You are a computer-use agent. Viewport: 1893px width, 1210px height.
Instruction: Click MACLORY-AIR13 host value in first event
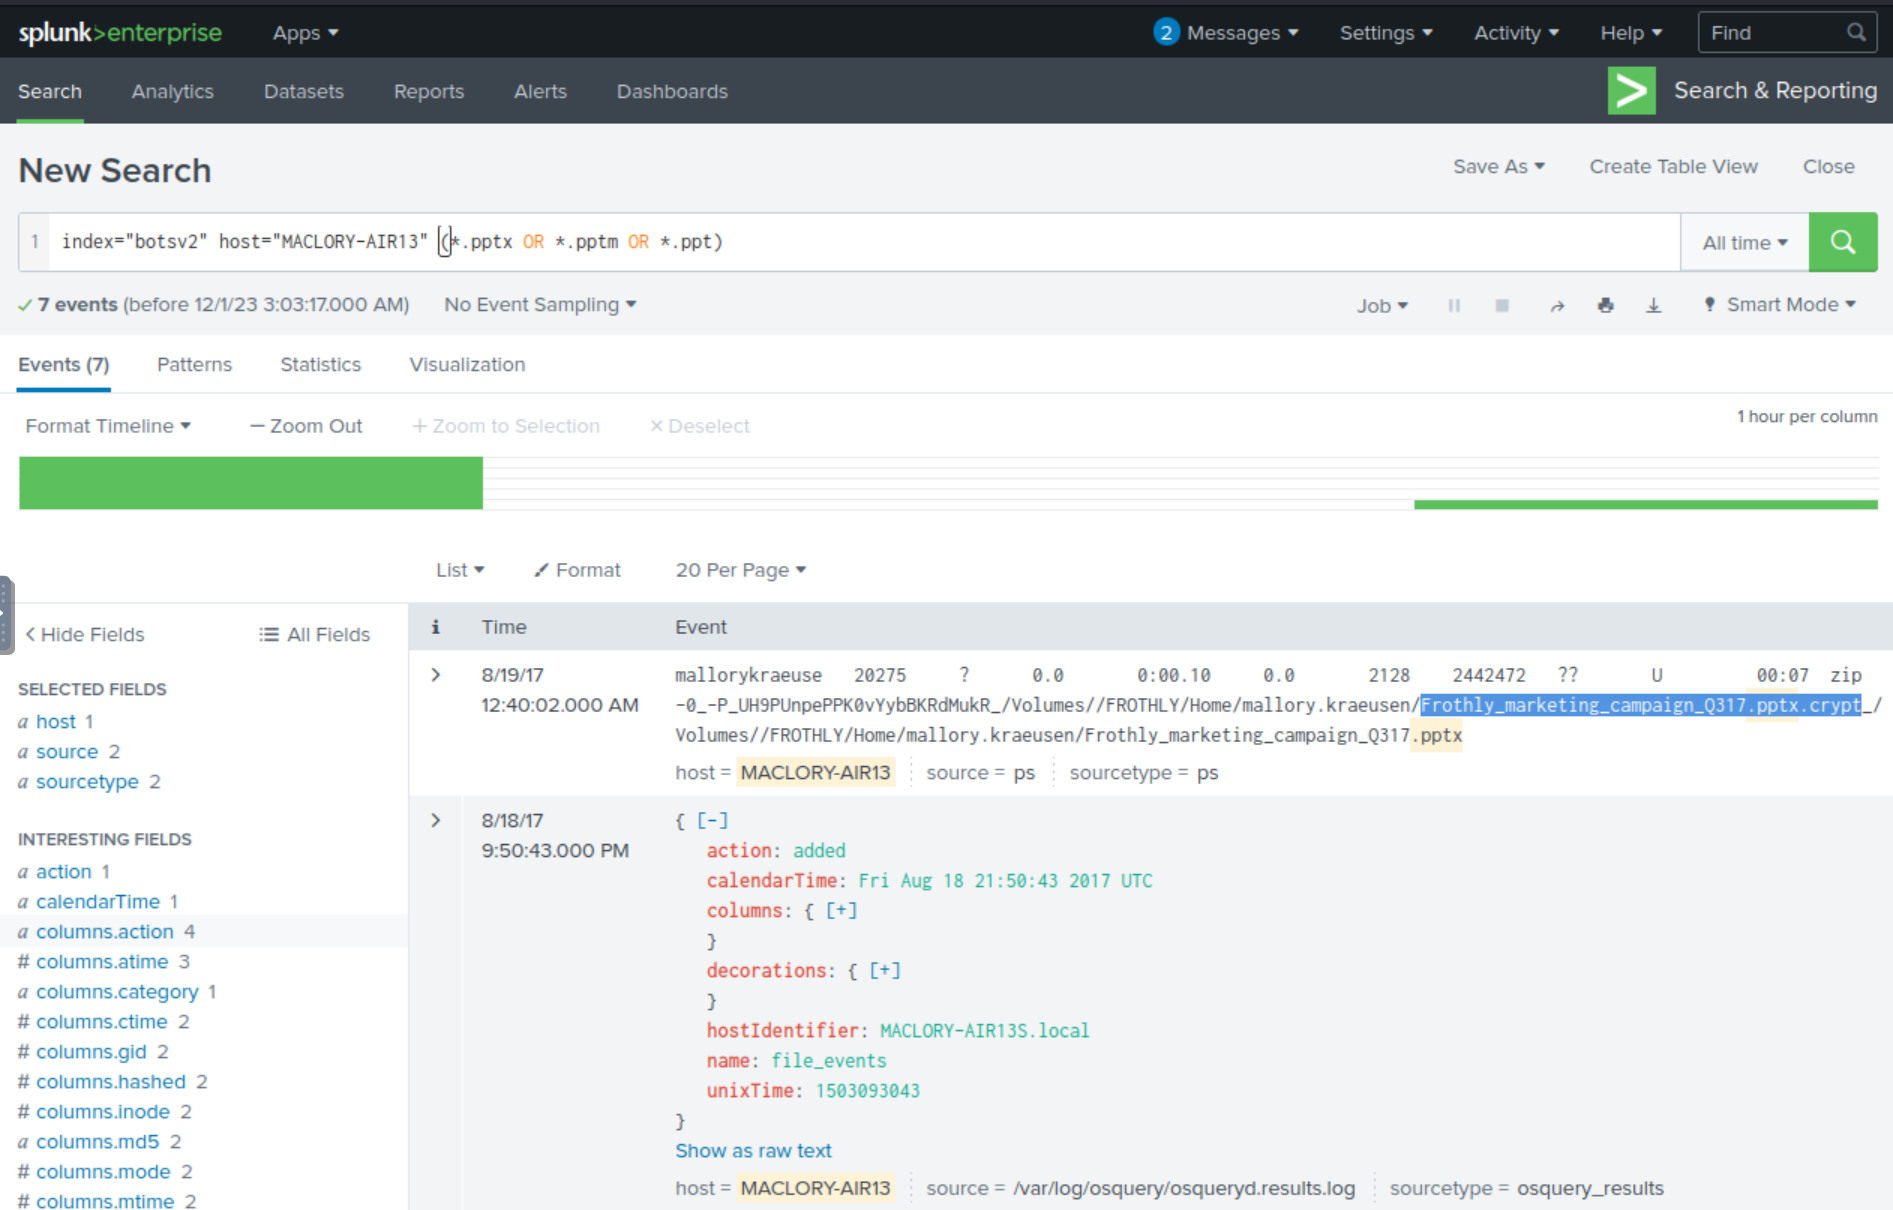pos(815,773)
